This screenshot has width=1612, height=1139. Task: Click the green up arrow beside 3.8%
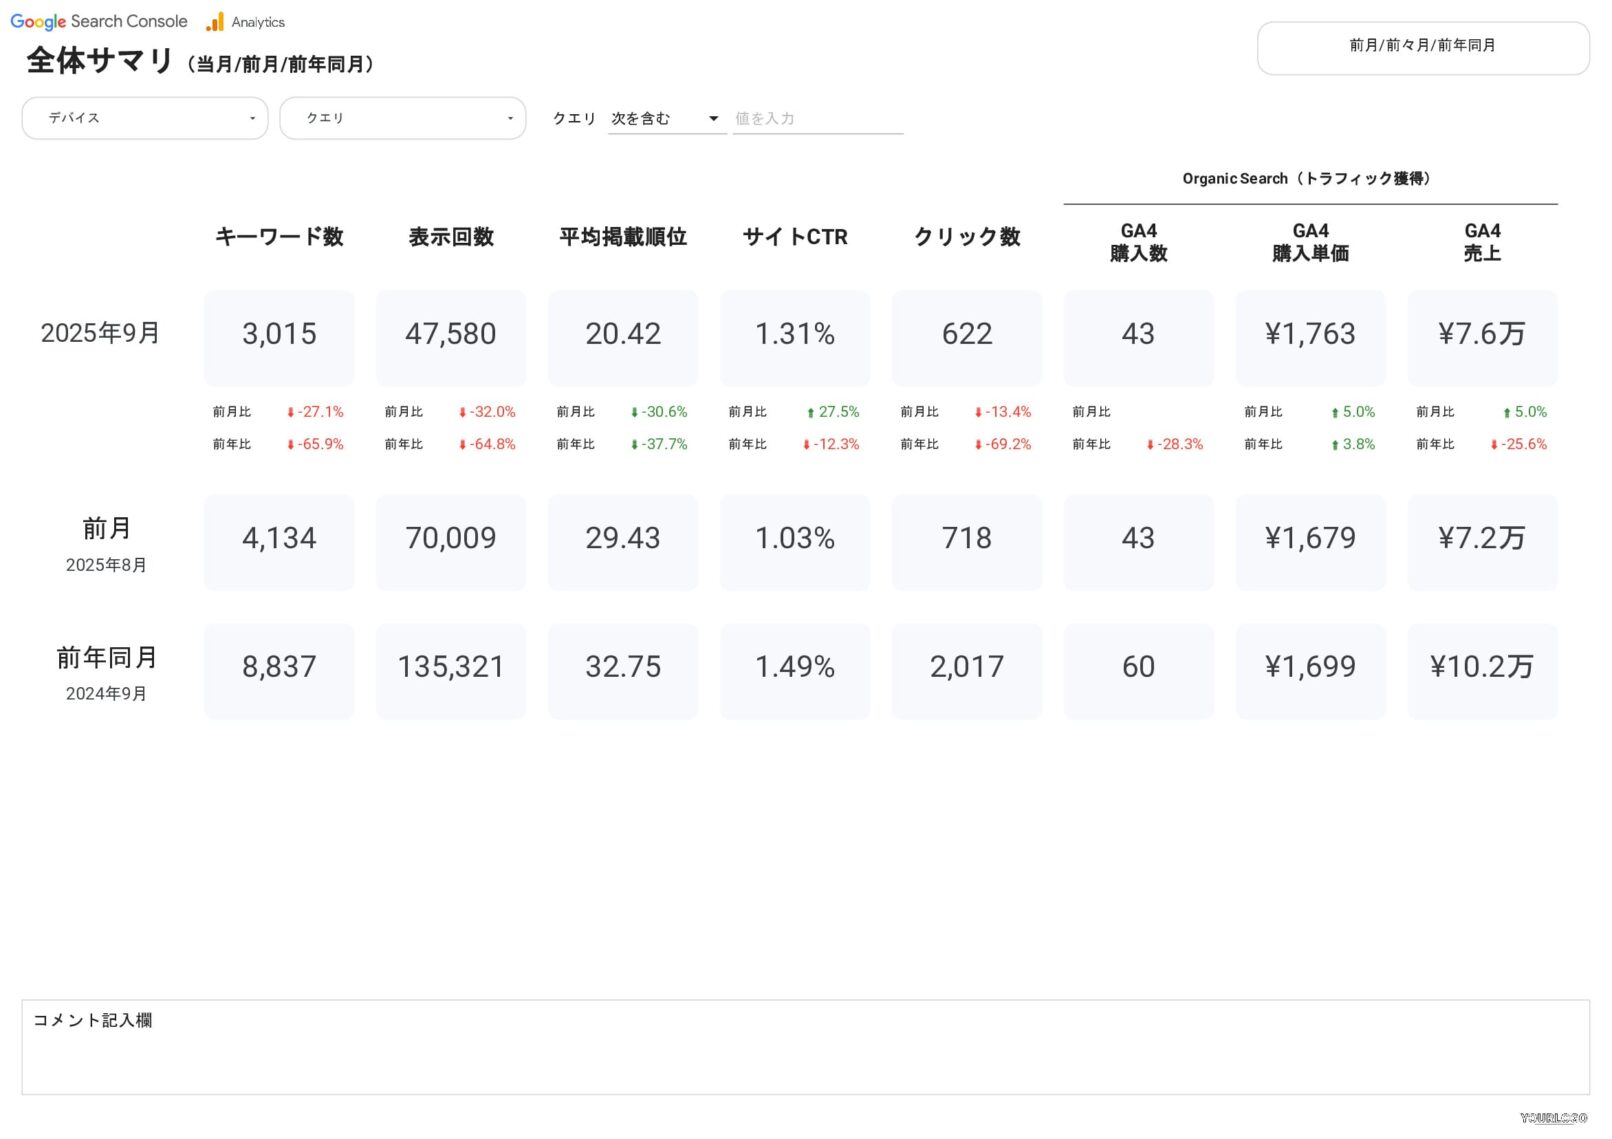[1334, 445]
